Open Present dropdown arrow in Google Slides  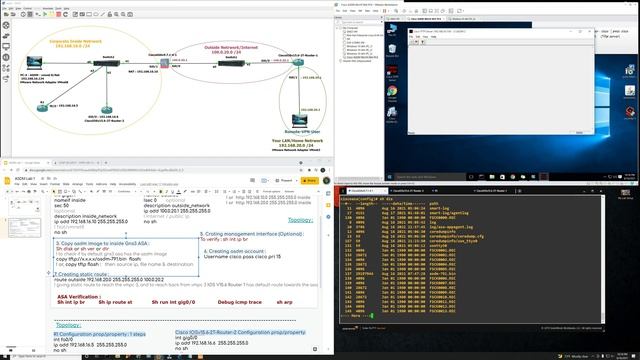point(297,180)
